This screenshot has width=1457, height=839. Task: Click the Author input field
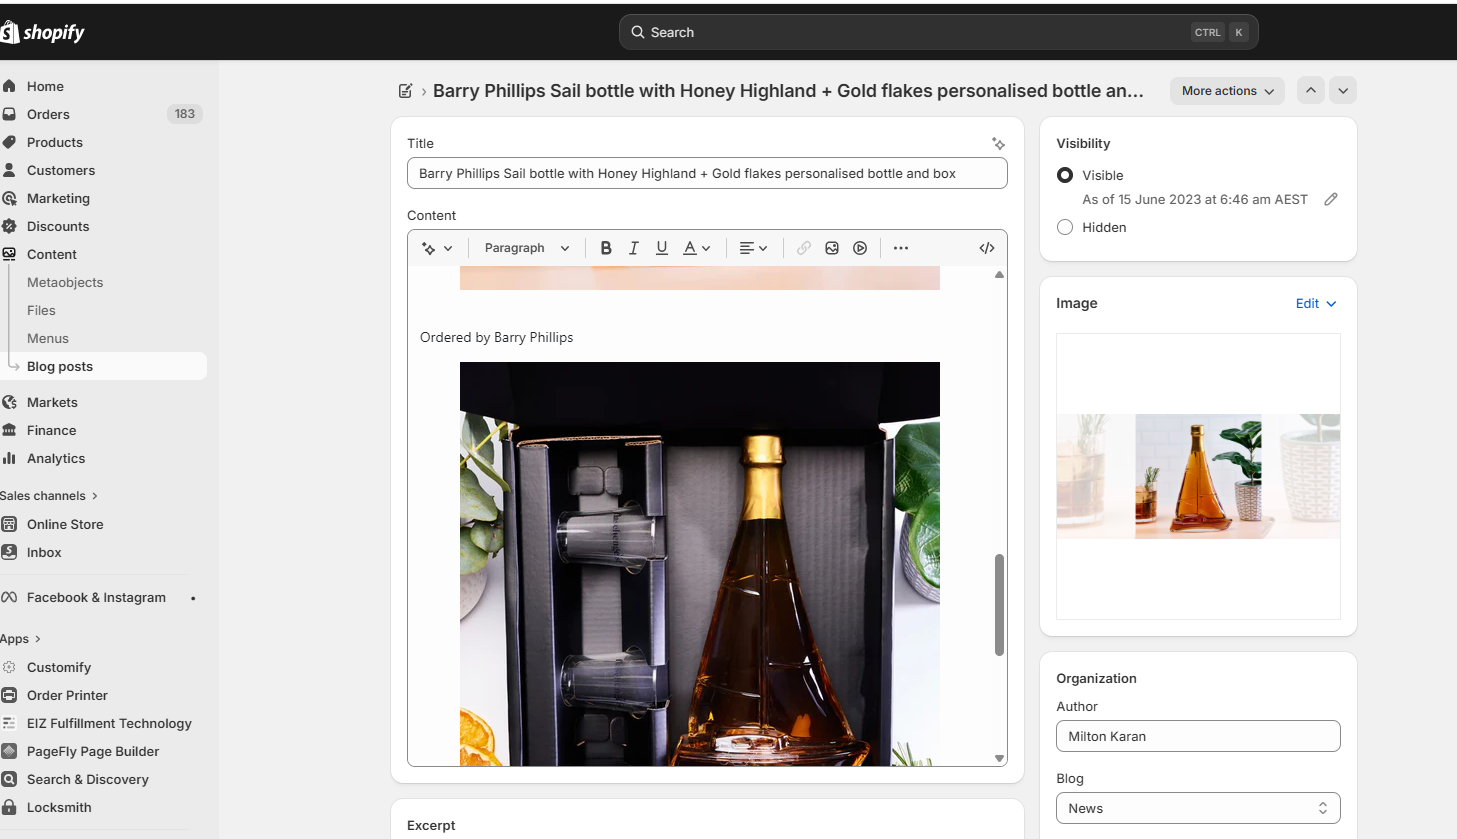[x=1197, y=736]
